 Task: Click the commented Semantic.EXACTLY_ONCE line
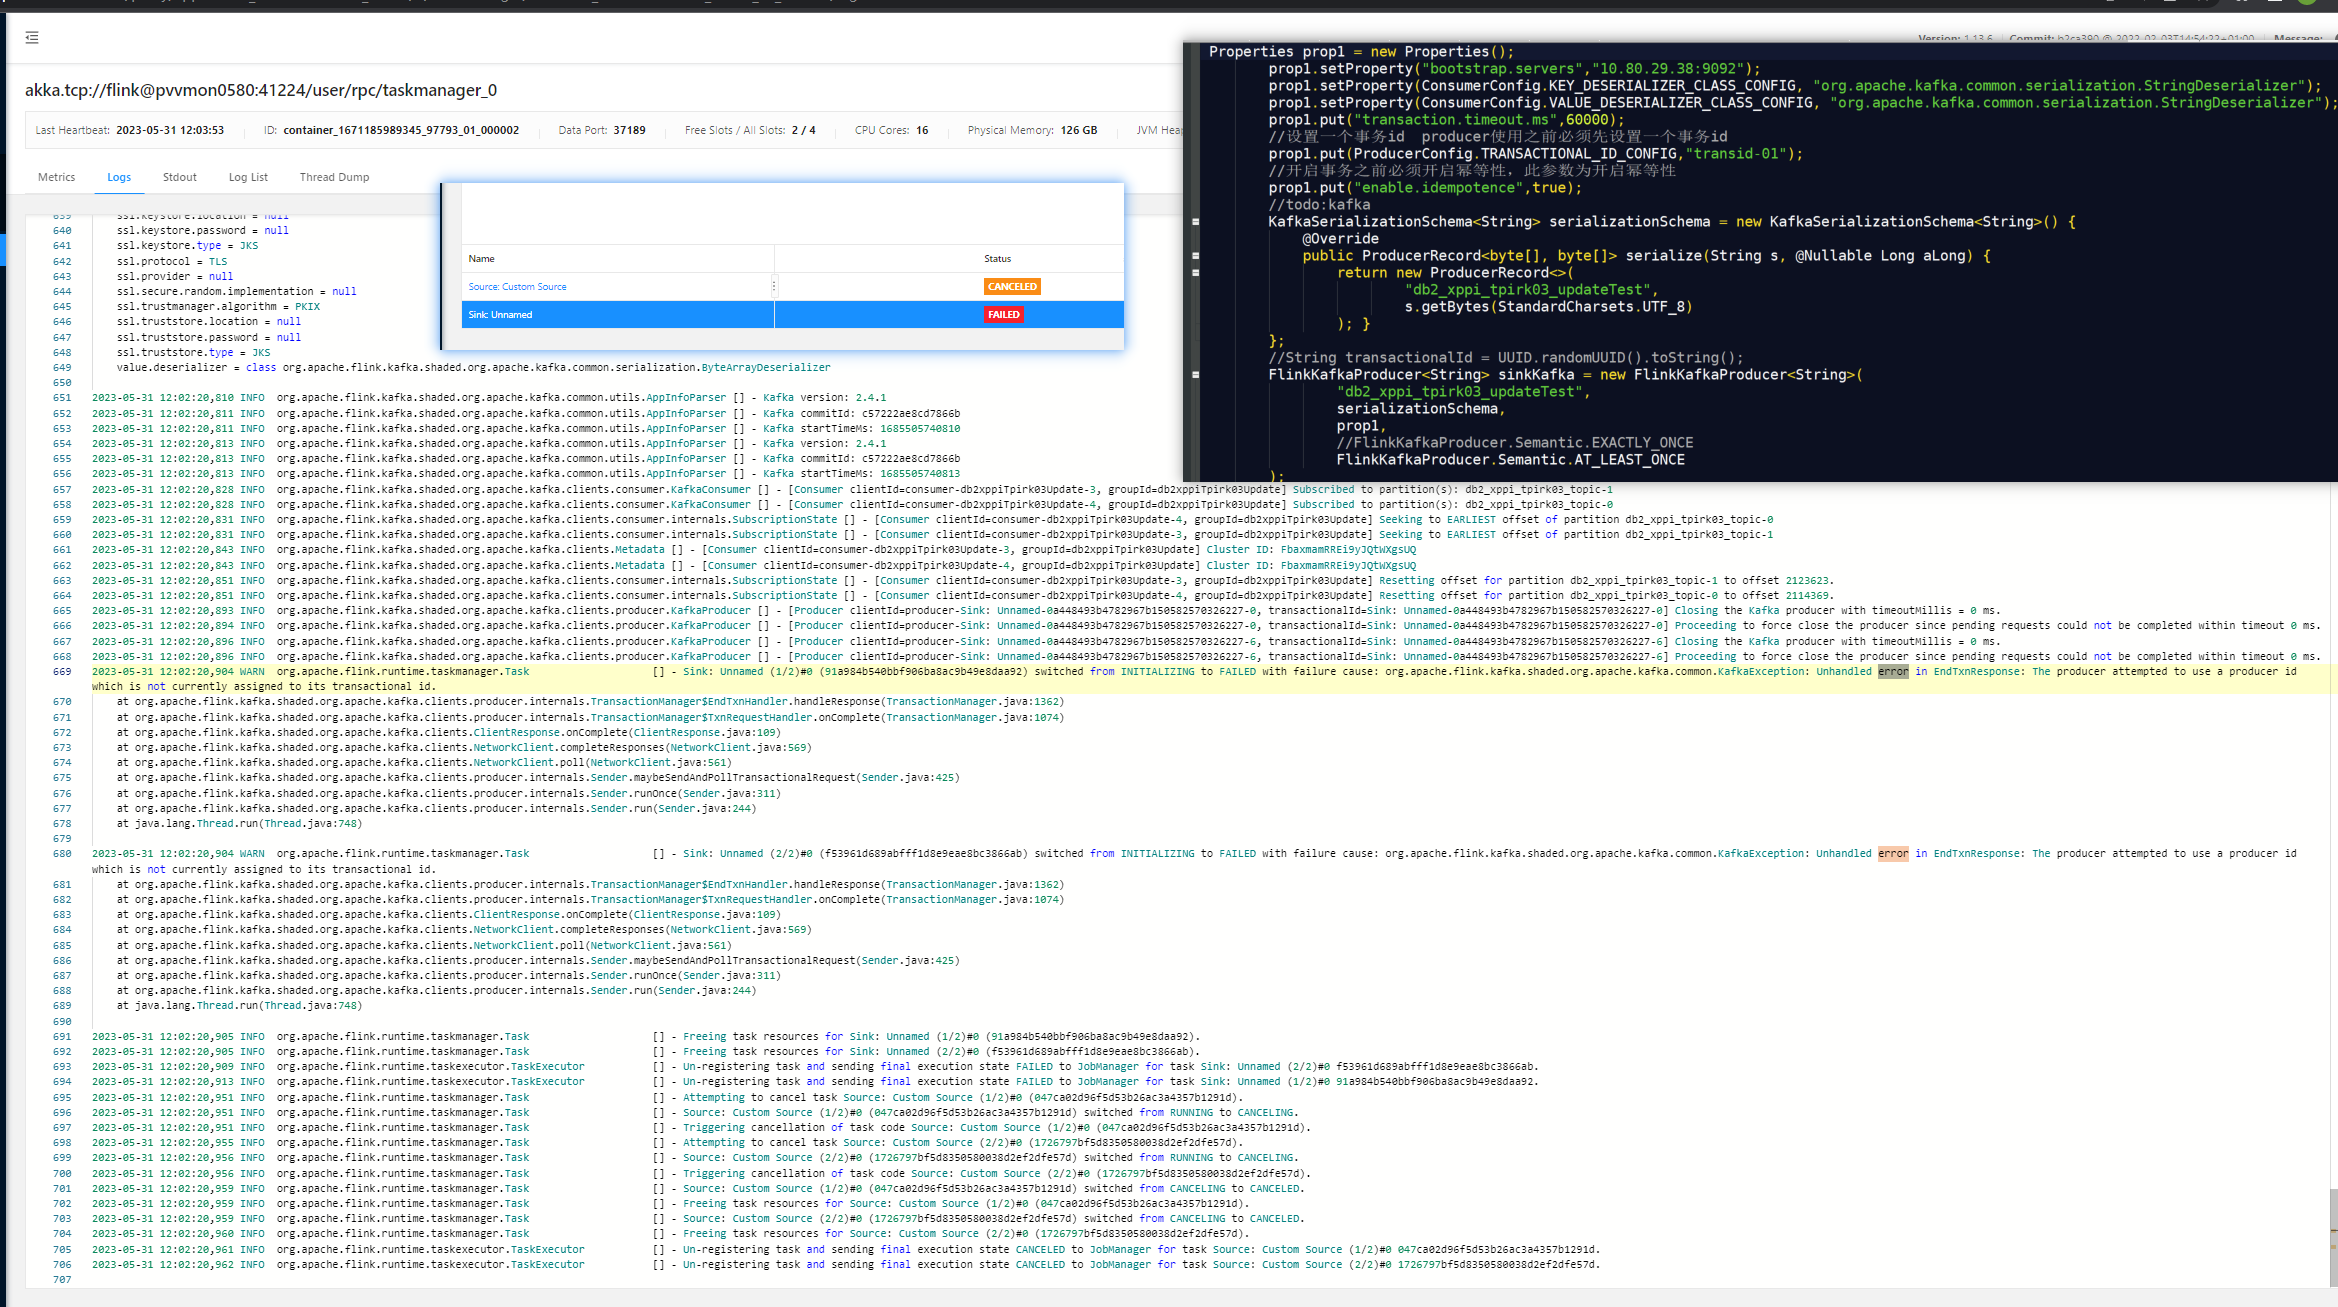coord(1514,443)
